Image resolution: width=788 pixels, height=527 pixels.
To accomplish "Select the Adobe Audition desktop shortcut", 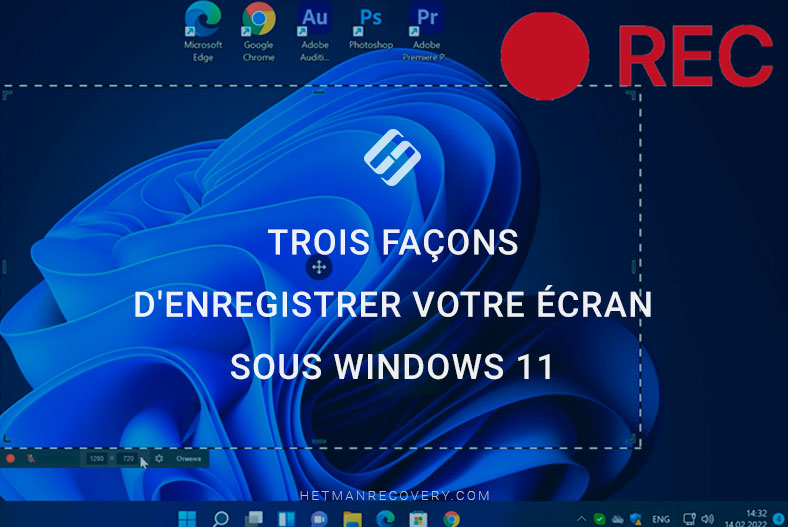I will 315,31.
